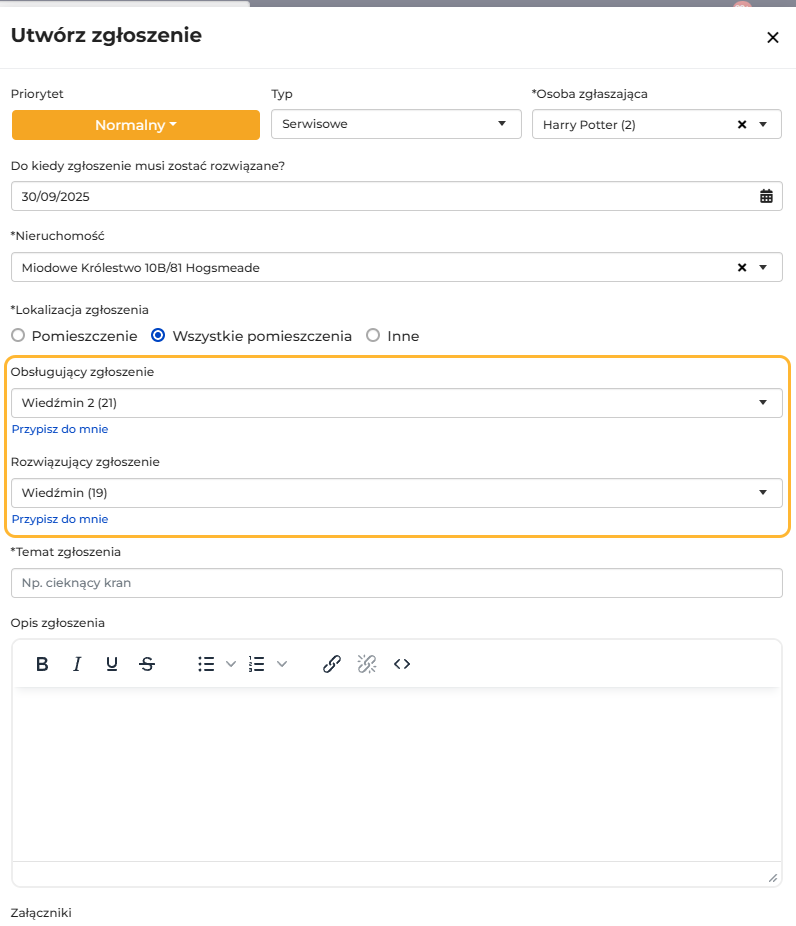Choose the Inne location option
Image resolution: width=796 pixels, height=926 pixels.
373,335
